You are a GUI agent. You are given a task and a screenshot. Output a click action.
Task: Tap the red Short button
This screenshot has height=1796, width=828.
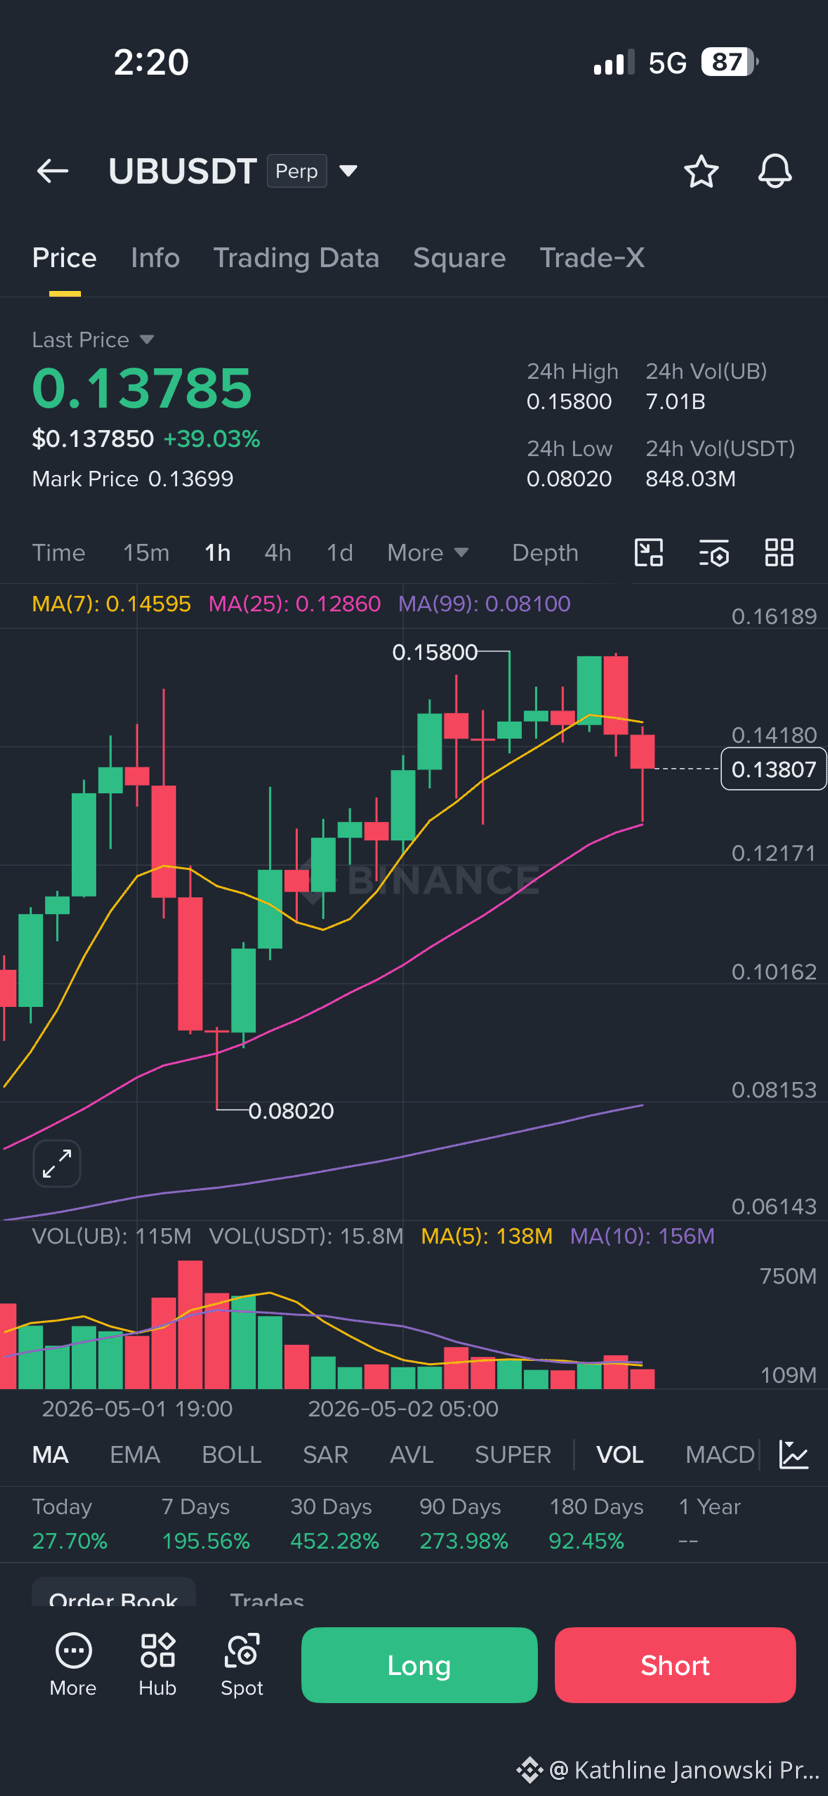(675, 1665)
